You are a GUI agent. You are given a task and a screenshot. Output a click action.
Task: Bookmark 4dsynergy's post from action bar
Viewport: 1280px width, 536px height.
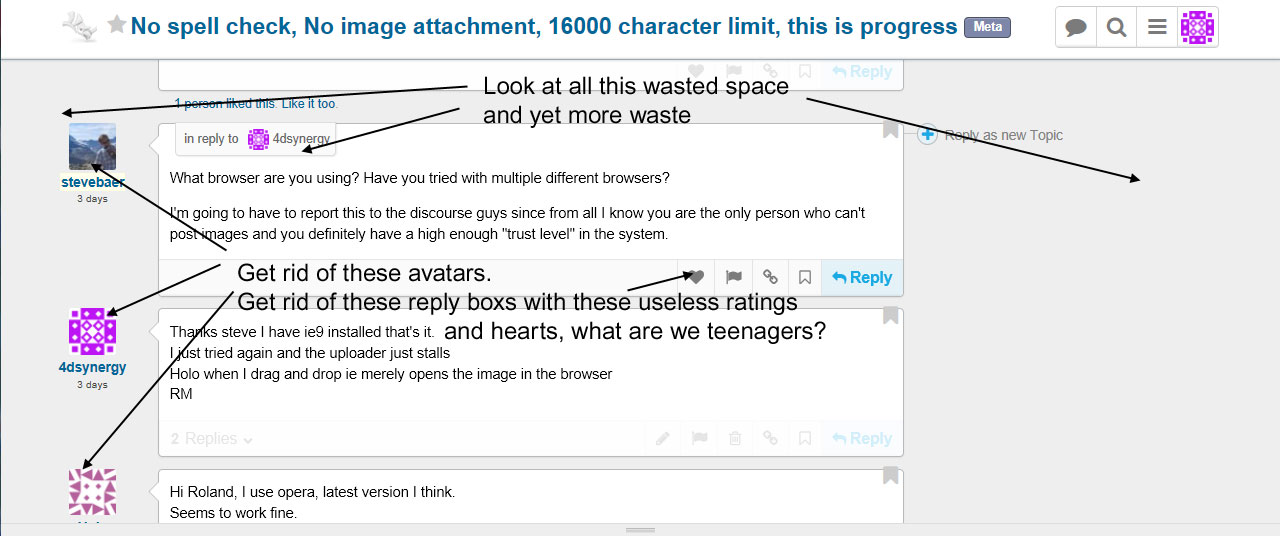click(x=805, y=438)
